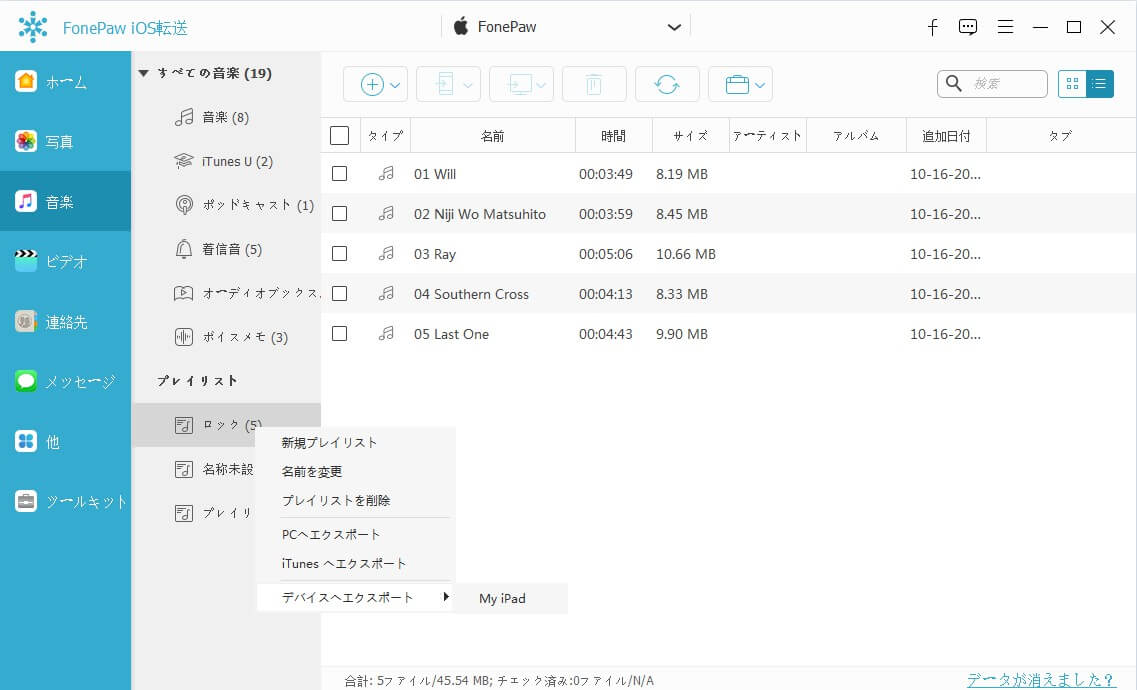
Task: Open the ホーム home section
Action: [x=65, y=82]
